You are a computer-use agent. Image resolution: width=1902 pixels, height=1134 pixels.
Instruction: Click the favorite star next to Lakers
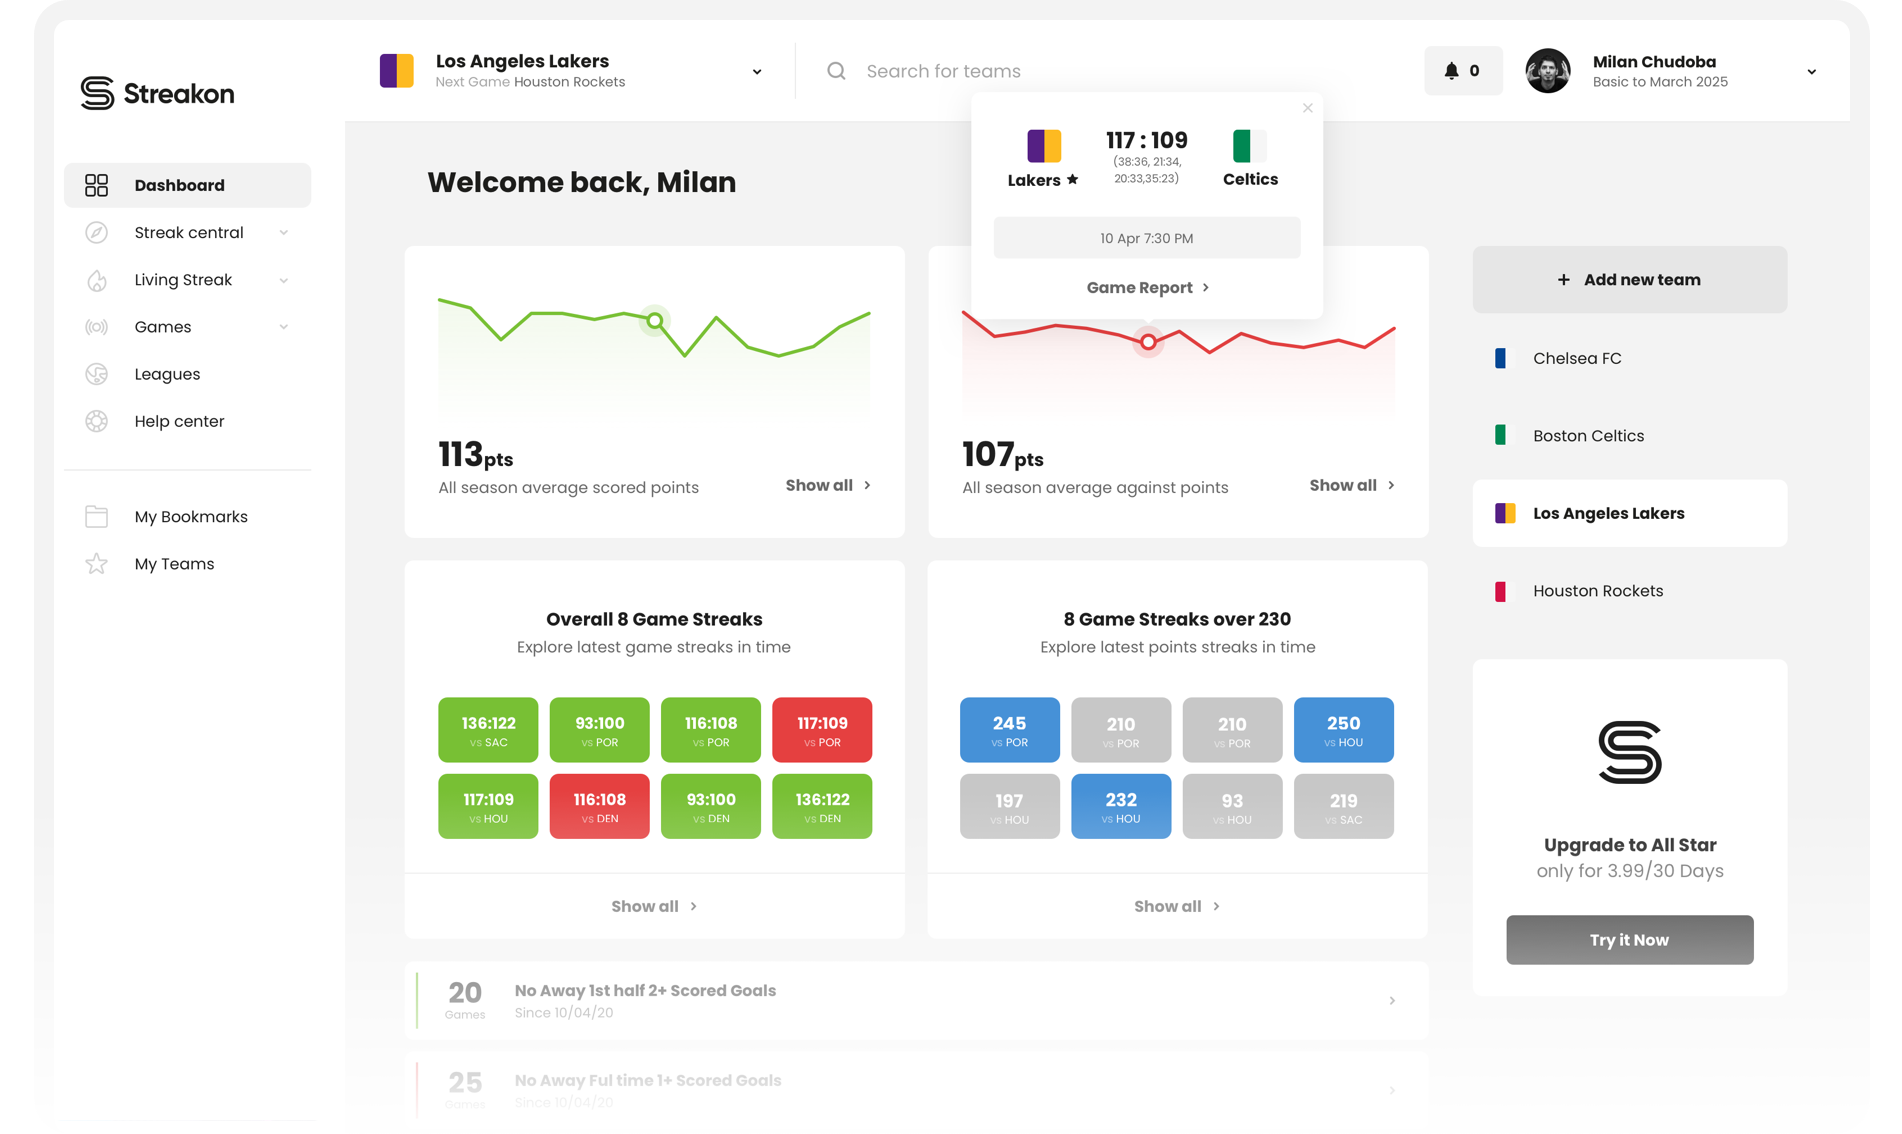(1072, 180)
